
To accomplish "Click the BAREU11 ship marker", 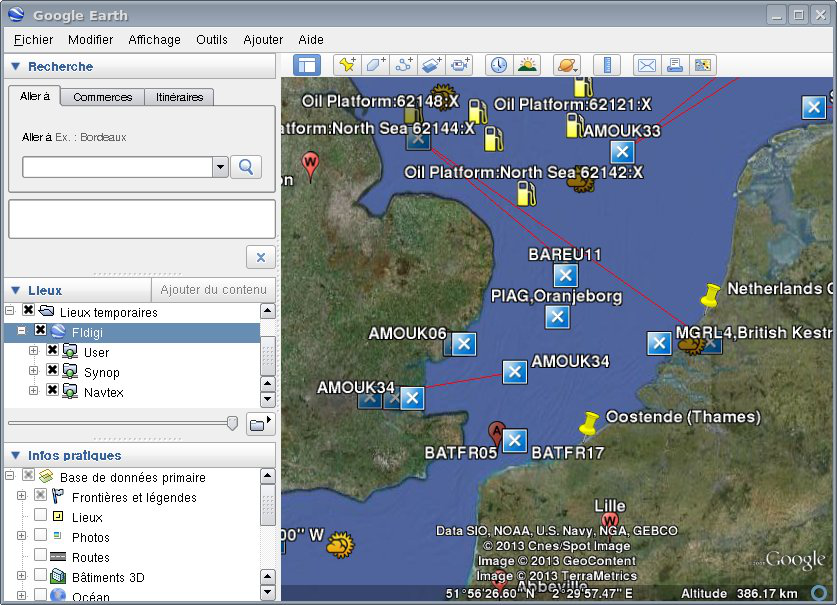I will point(566,276).
